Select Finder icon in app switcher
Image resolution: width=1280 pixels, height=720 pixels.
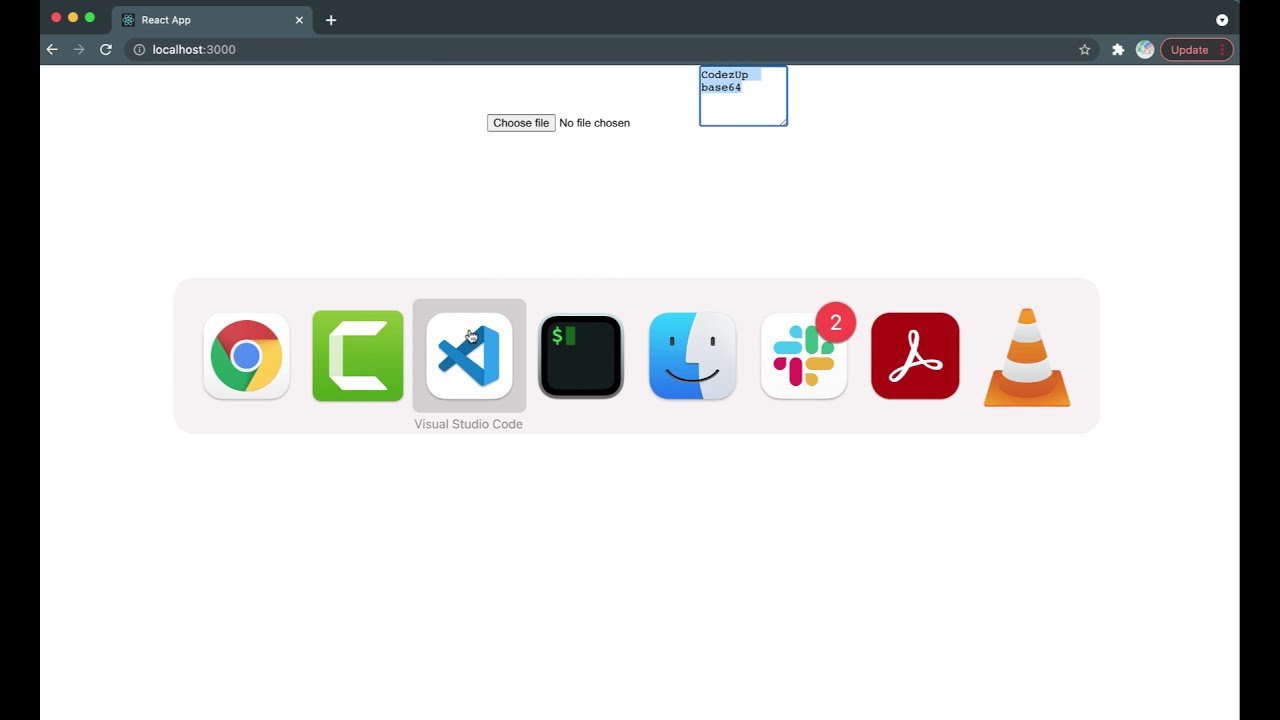692,356
